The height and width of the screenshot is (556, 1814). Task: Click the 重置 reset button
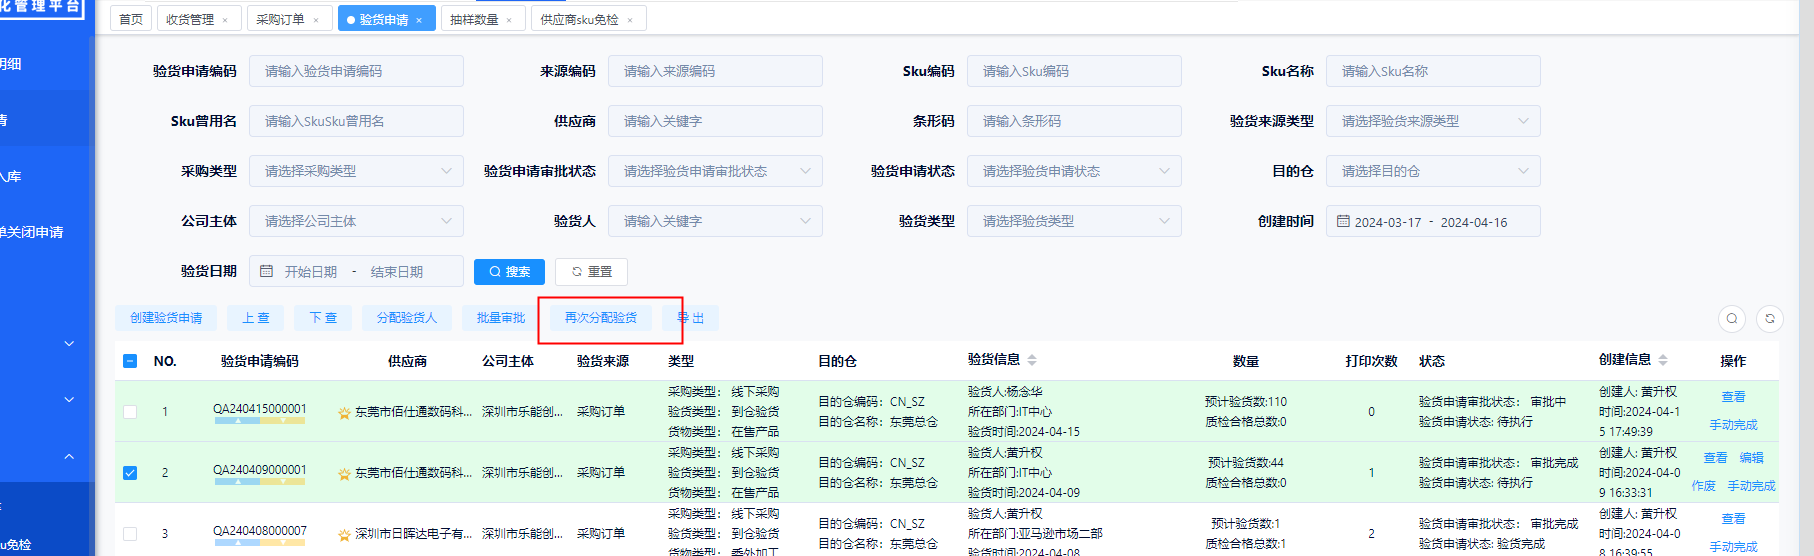(591, 272)
